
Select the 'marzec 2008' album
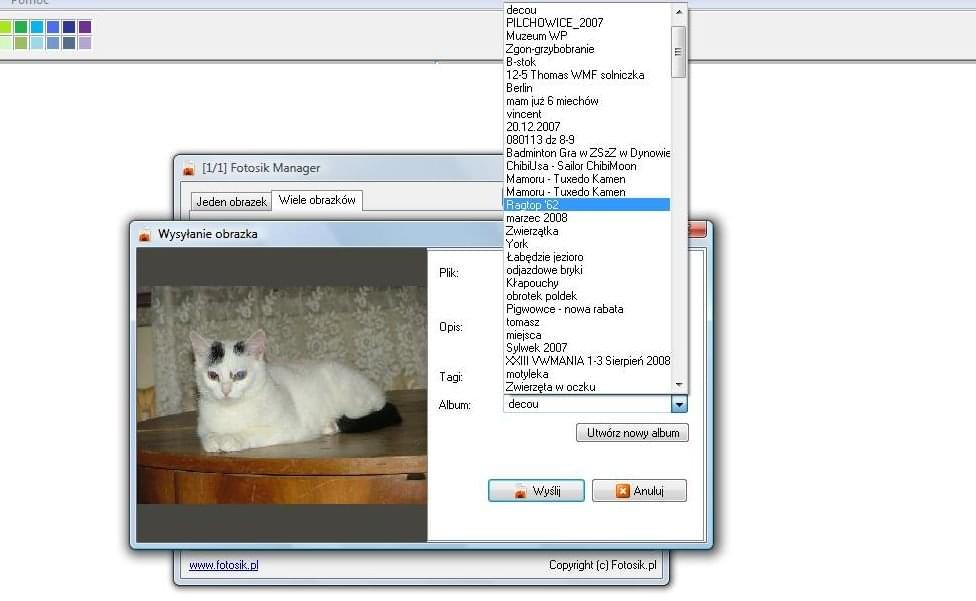click(x=586, y=218)
